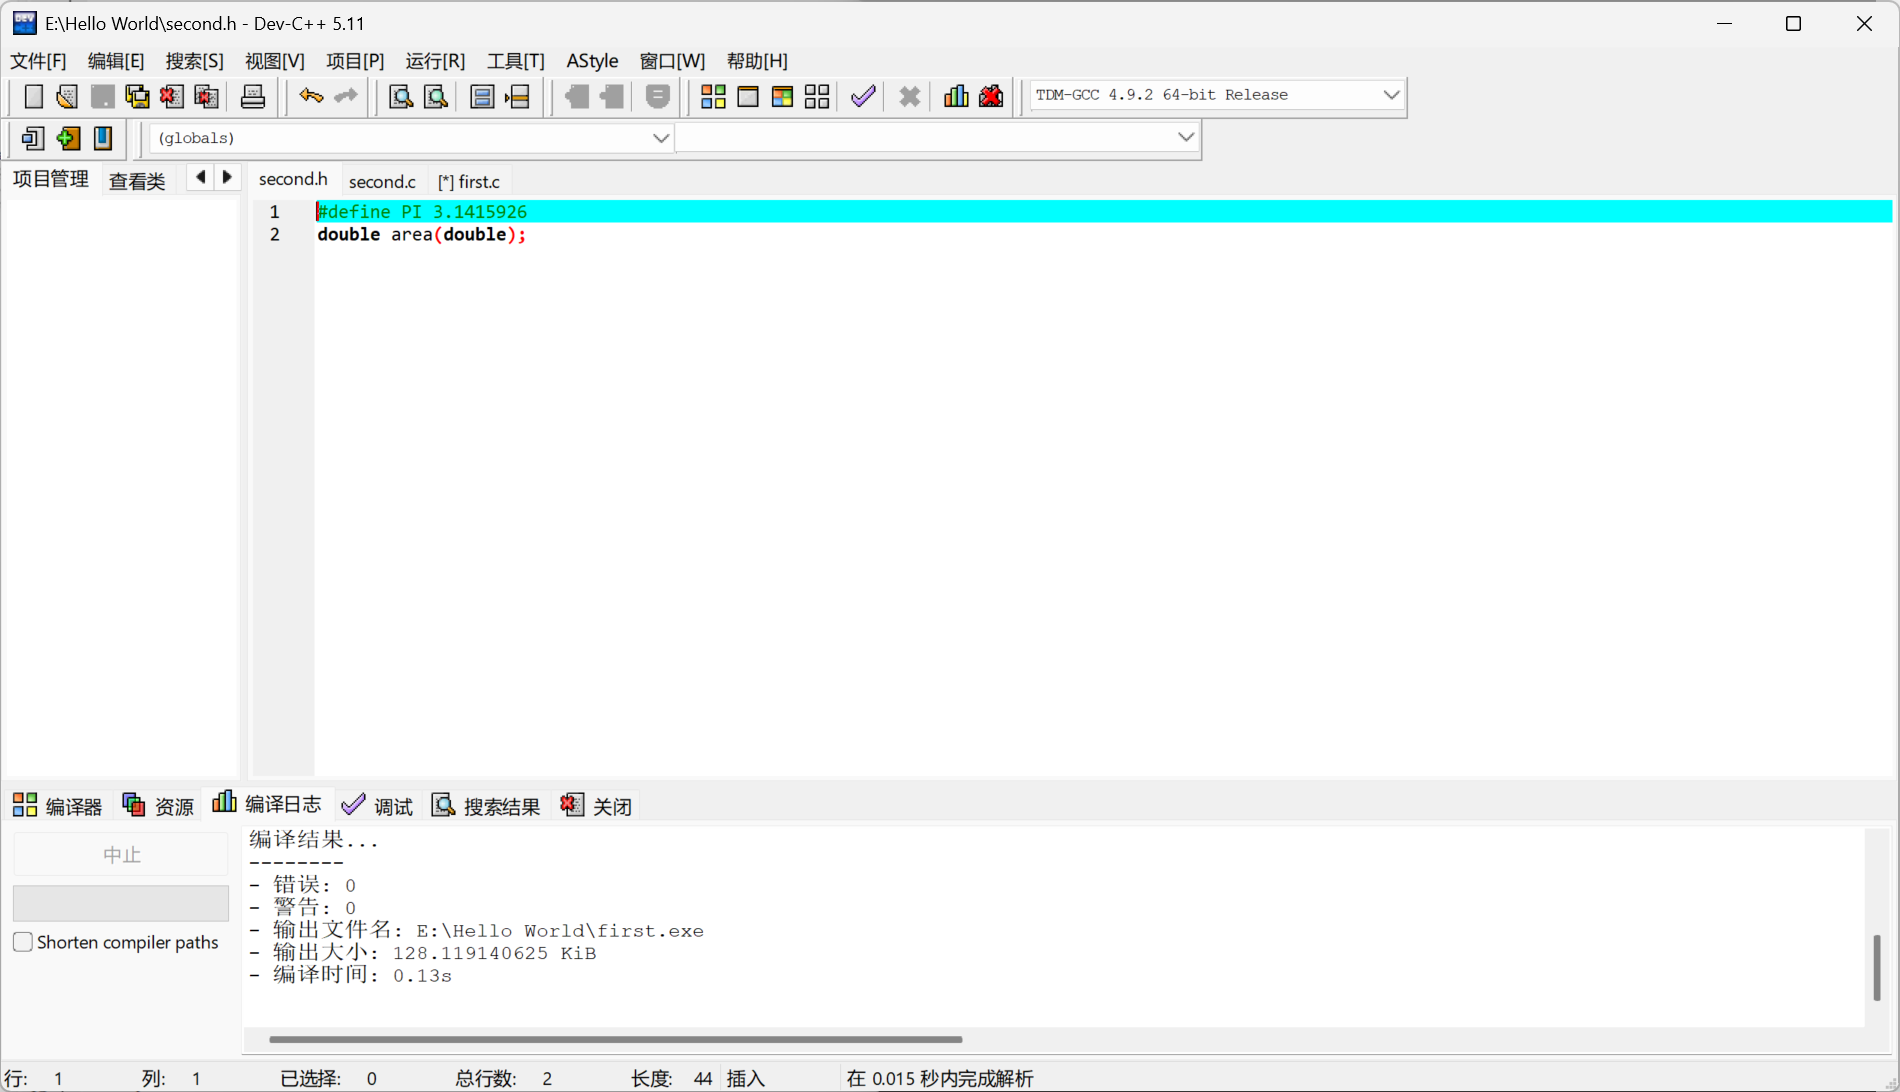Click the green plus Toggle bookmark icon
This screenshot has height=1092, width=1900.
[68, 138]
